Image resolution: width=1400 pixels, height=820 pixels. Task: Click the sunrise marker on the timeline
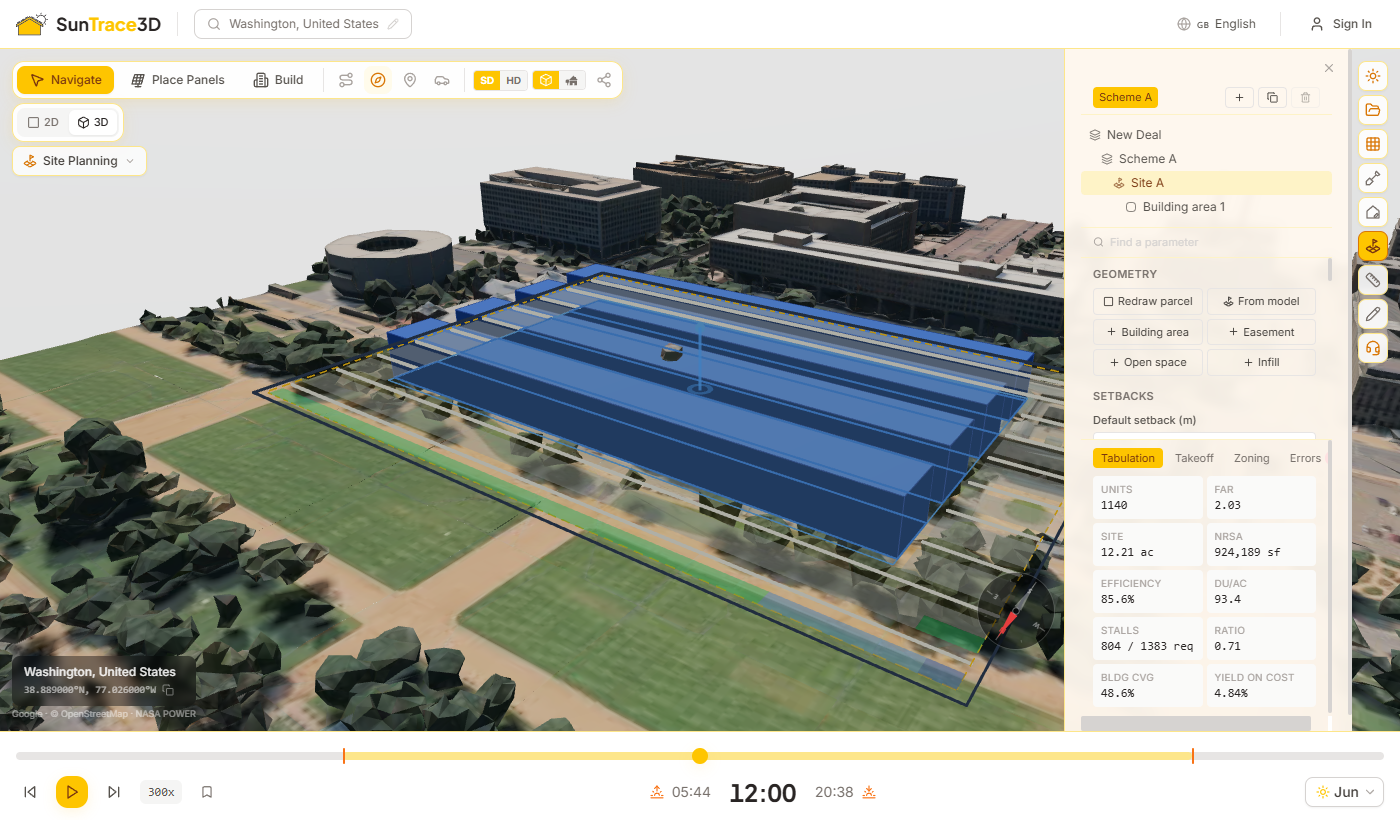click(x=344, y=756)
